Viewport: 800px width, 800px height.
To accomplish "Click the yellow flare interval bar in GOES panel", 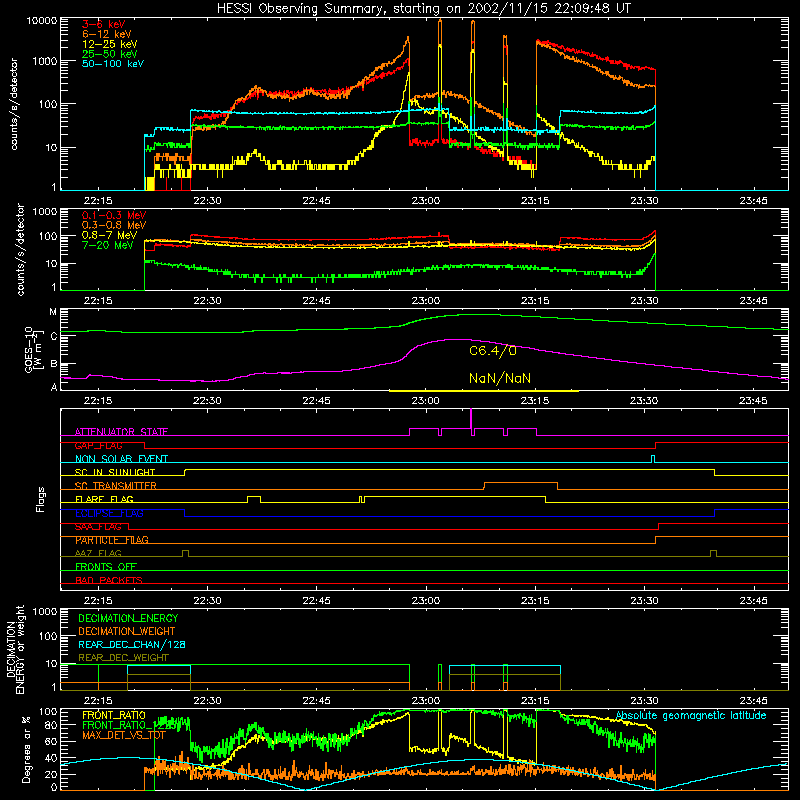I will tap(484, 391).
